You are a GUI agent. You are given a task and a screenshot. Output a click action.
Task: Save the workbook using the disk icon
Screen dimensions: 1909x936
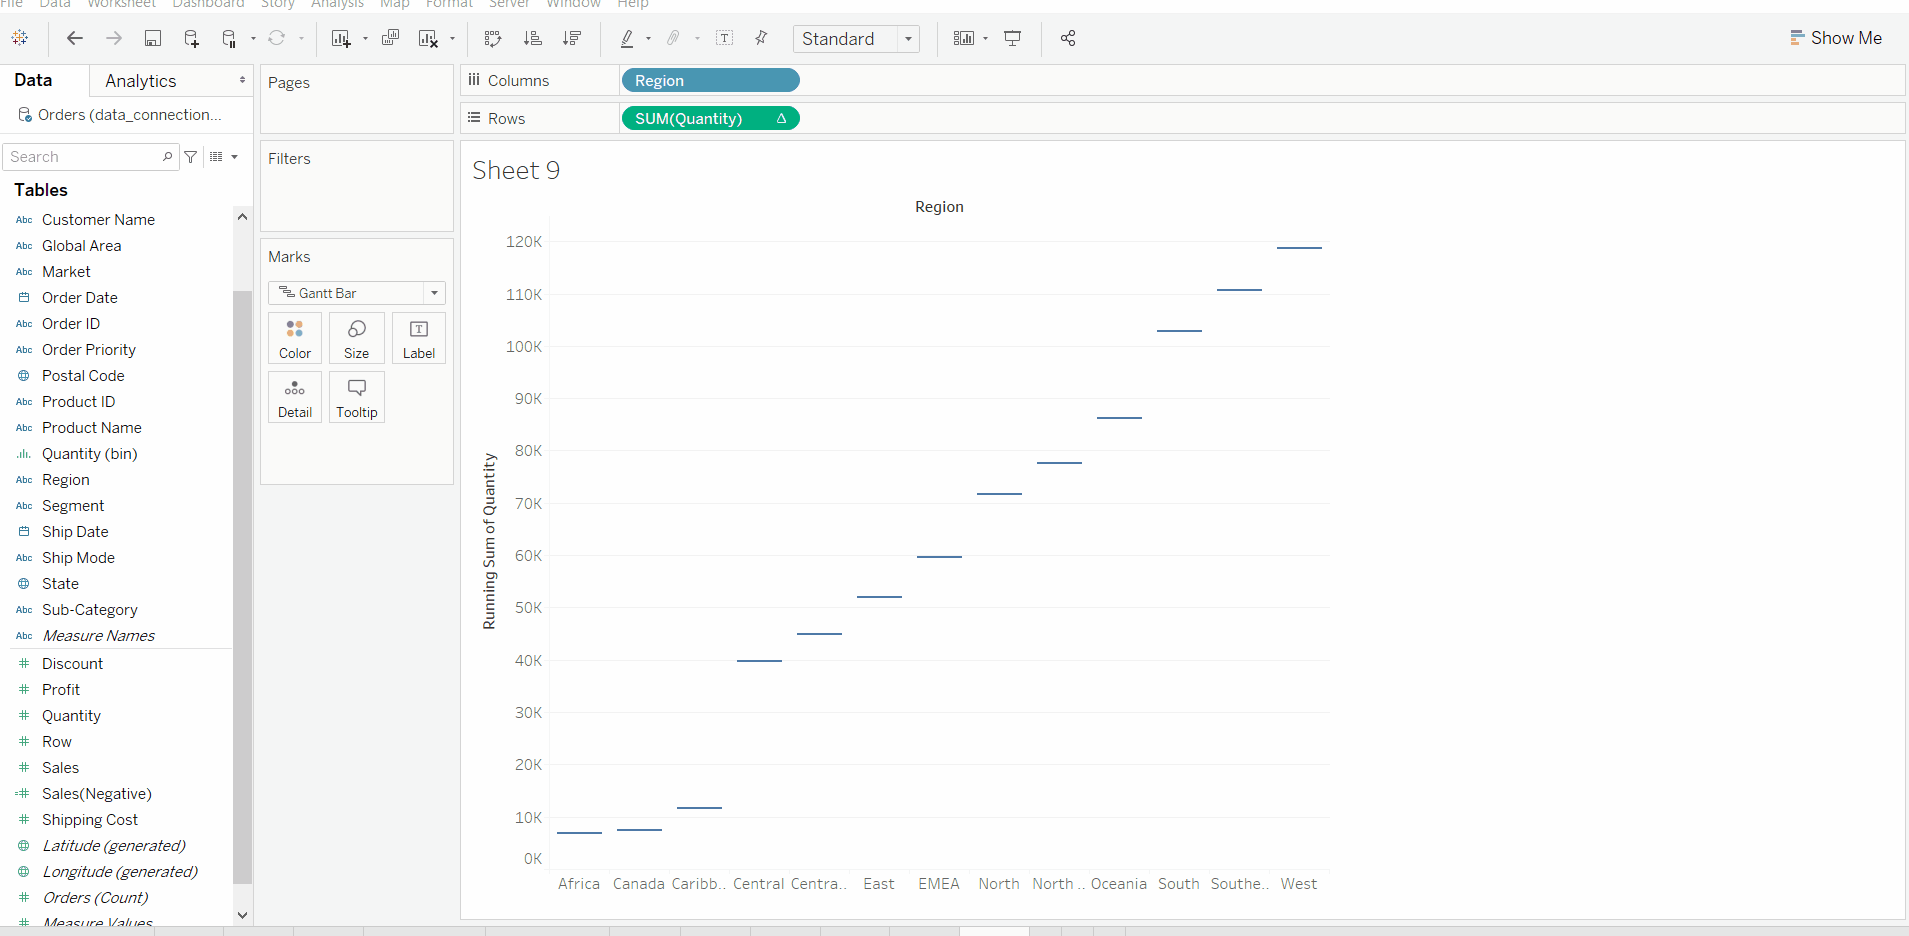click(153, 38)
